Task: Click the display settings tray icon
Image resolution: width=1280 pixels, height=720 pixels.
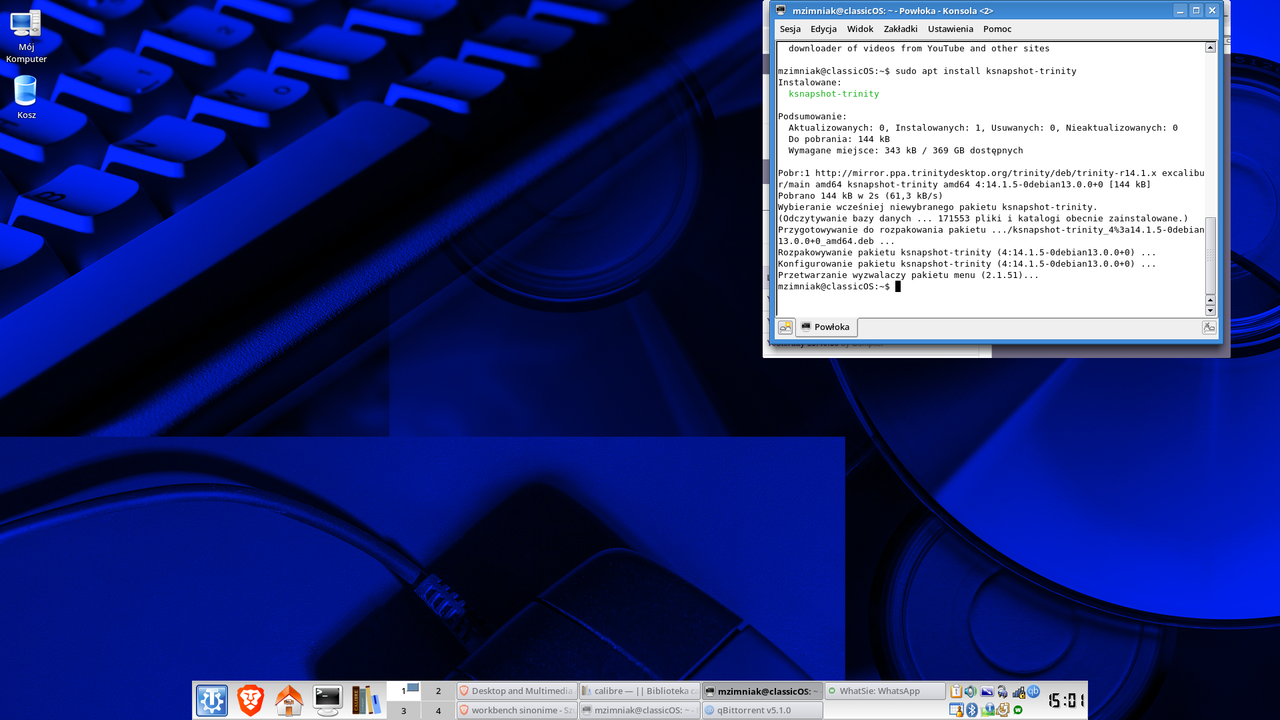Action: (986, 691)
